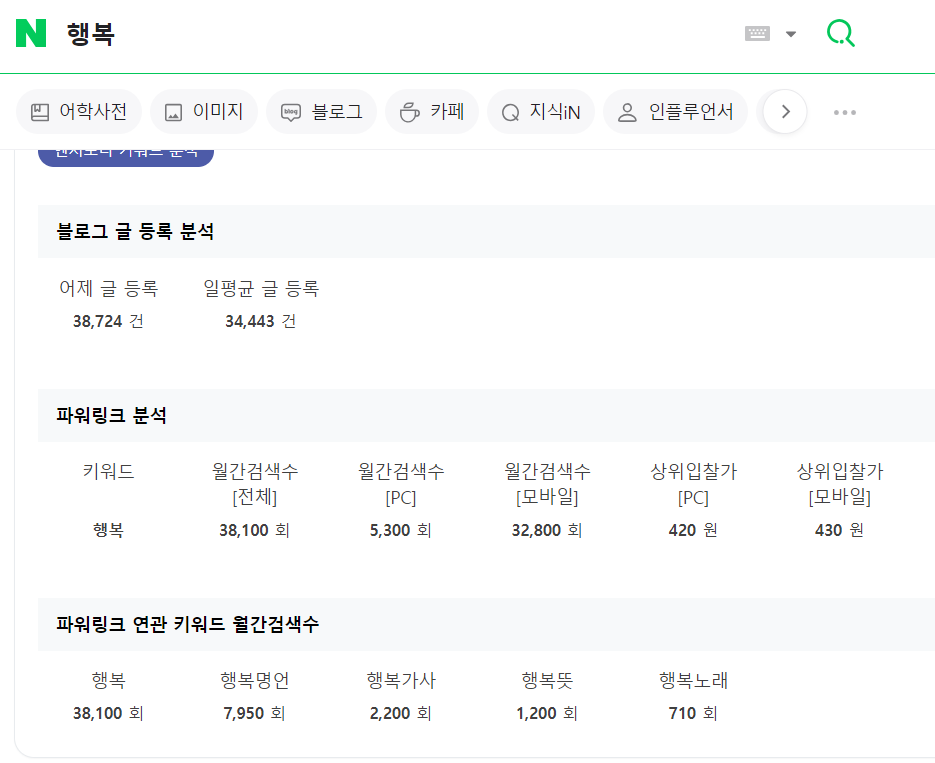Select the picture icon for 이미지
The height and width of the screenshot is (763, 935).
coord(174,112)
